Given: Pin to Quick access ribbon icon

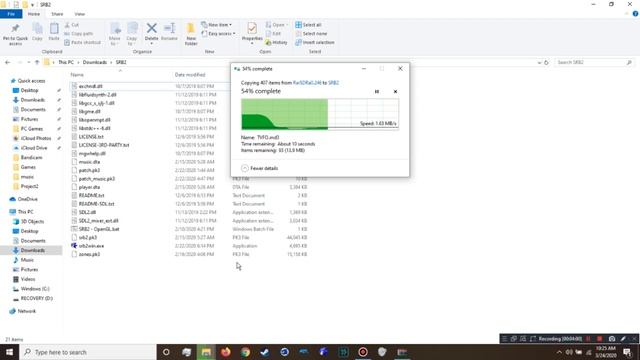Looking at the screenshot, I should point(16,34).
